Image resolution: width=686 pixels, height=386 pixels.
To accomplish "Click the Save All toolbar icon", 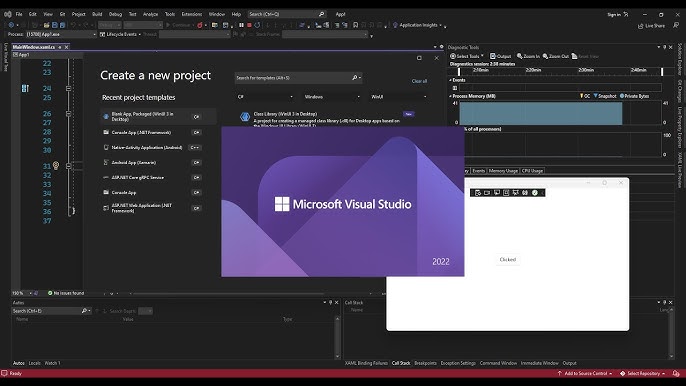I will click(x=62, y=25).
